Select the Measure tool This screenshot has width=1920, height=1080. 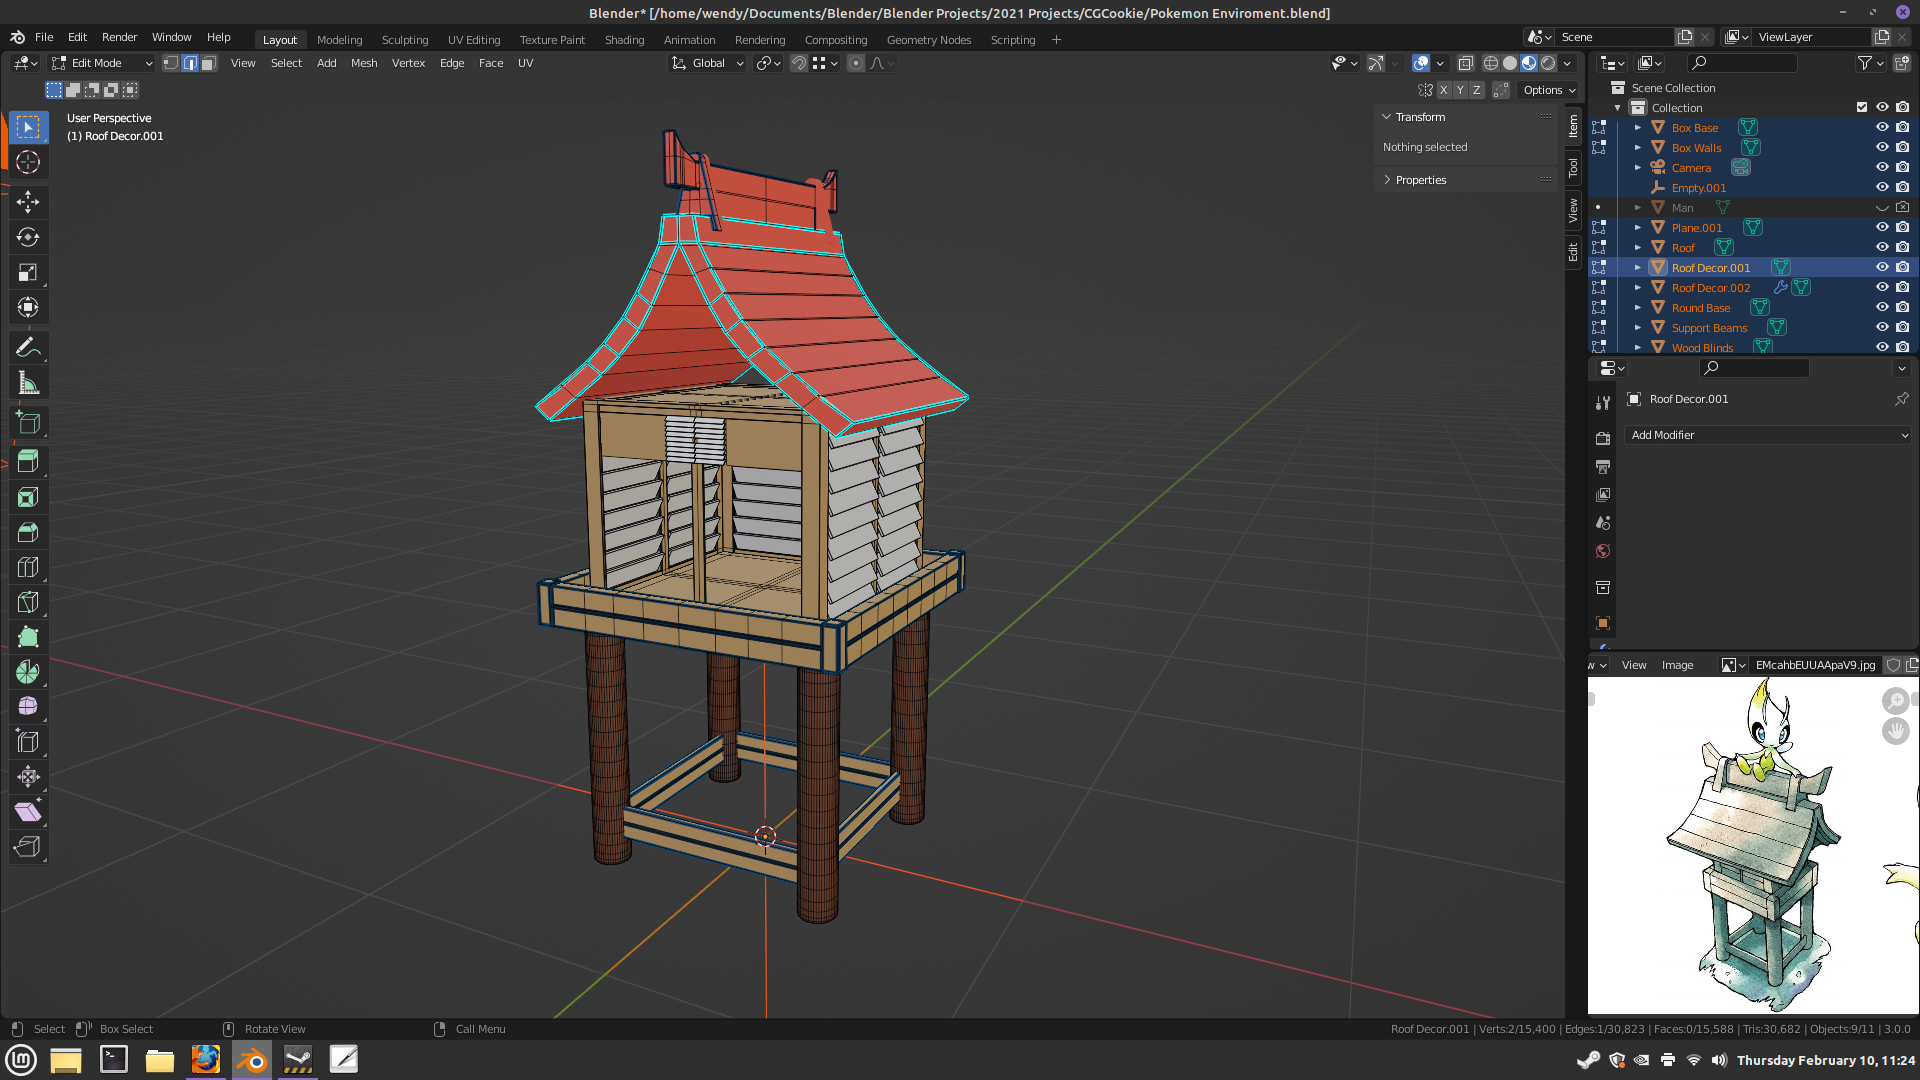(28, 384)
